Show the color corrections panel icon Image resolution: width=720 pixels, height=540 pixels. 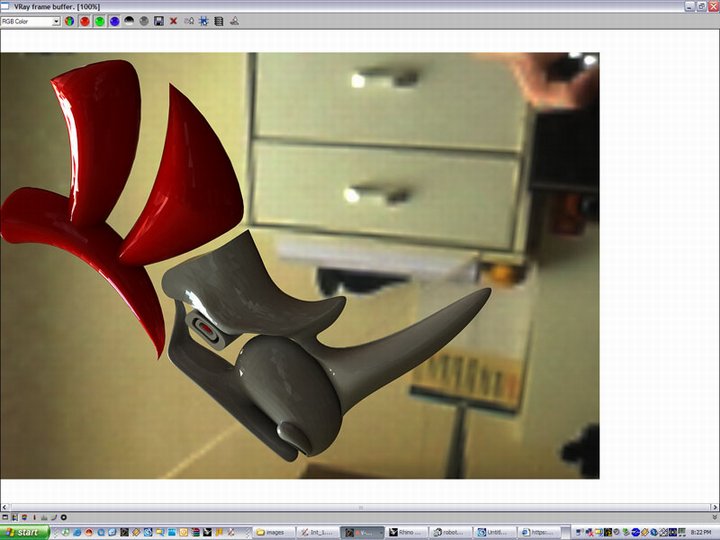tap(219, 20)
